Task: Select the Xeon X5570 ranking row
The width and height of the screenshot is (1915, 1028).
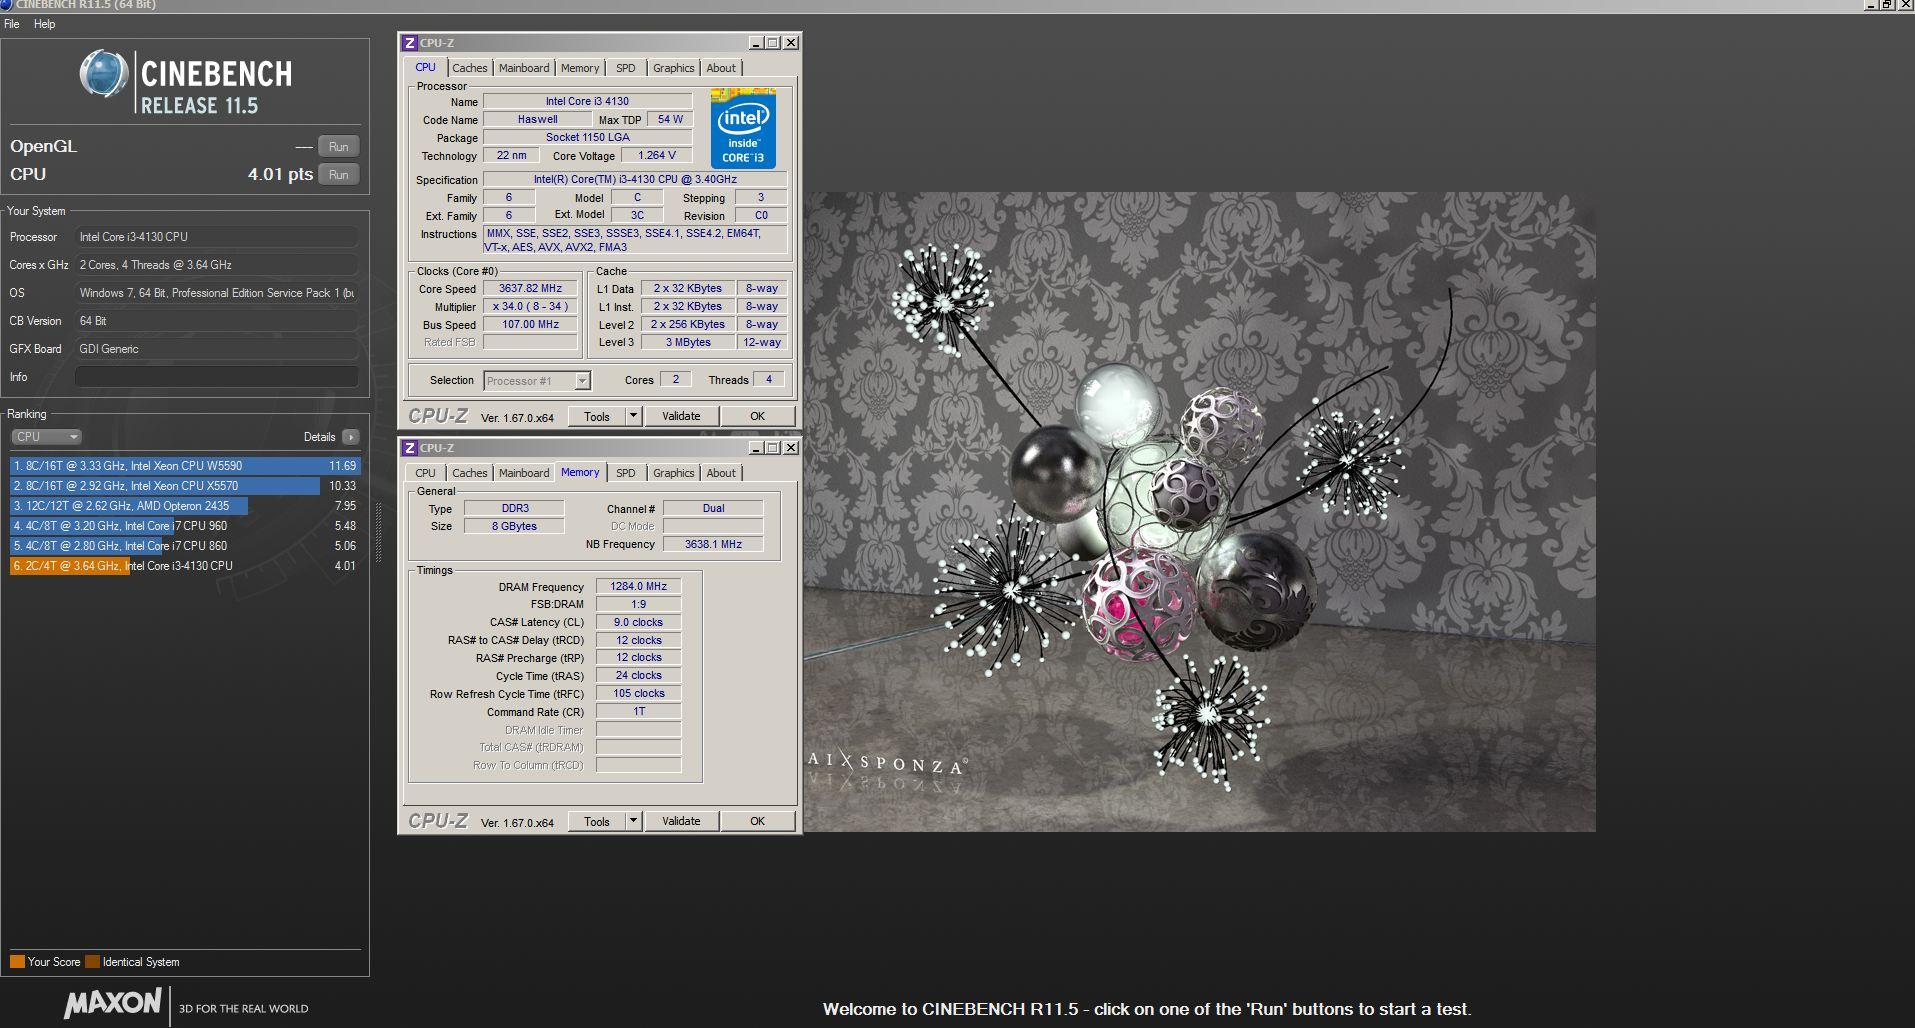Action: point(185,486)
